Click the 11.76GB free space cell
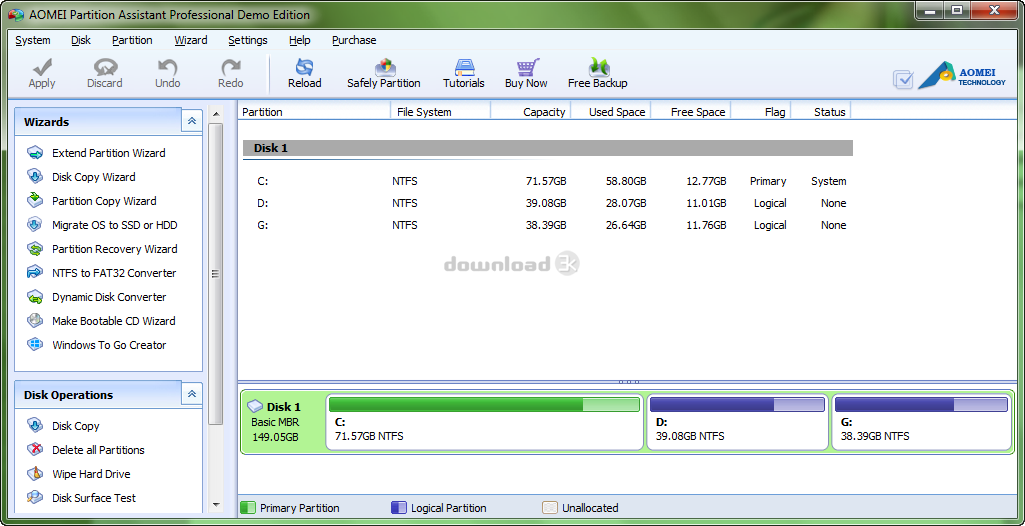The width and height of the screenshot is (1025, 526). point(706,225)
